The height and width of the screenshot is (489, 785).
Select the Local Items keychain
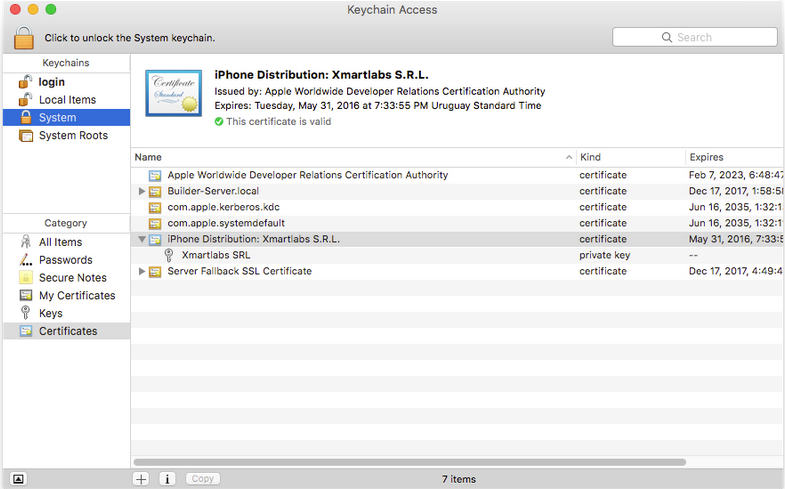[x=67, y=100]
